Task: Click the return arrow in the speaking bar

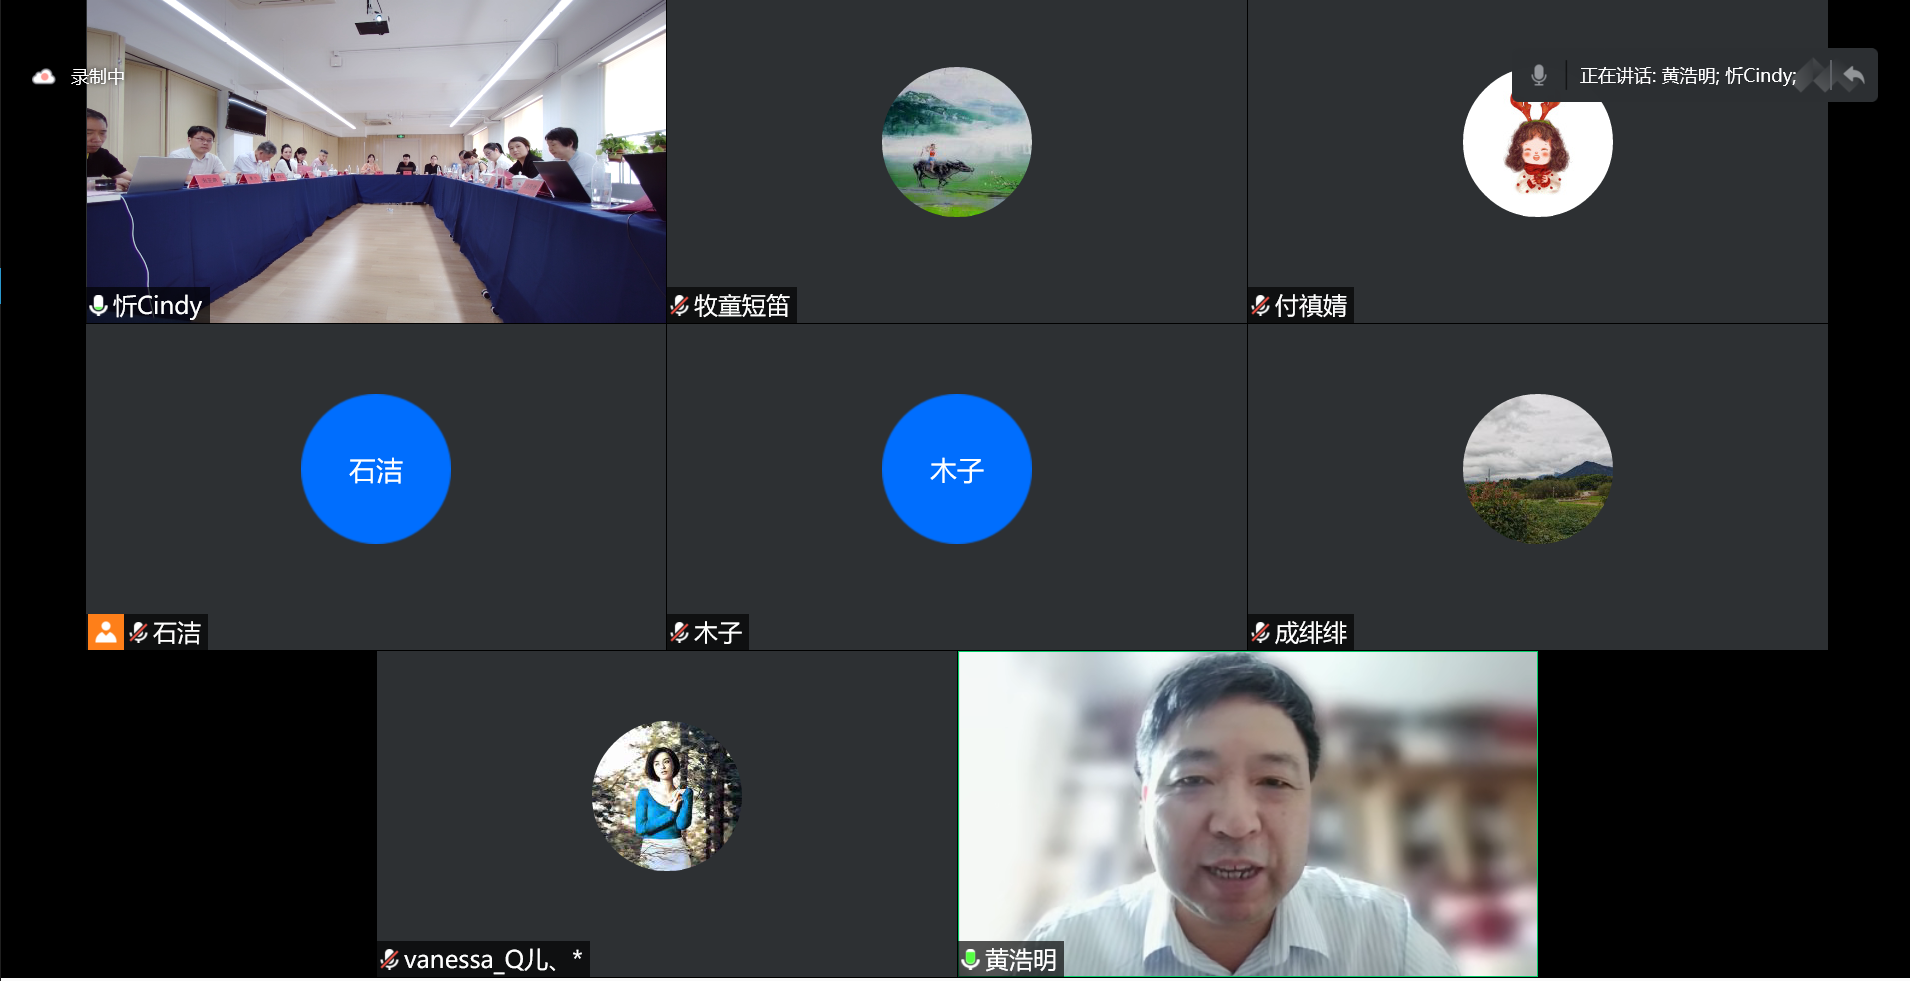Action: pyautogui.click(x=1853, y=76)
